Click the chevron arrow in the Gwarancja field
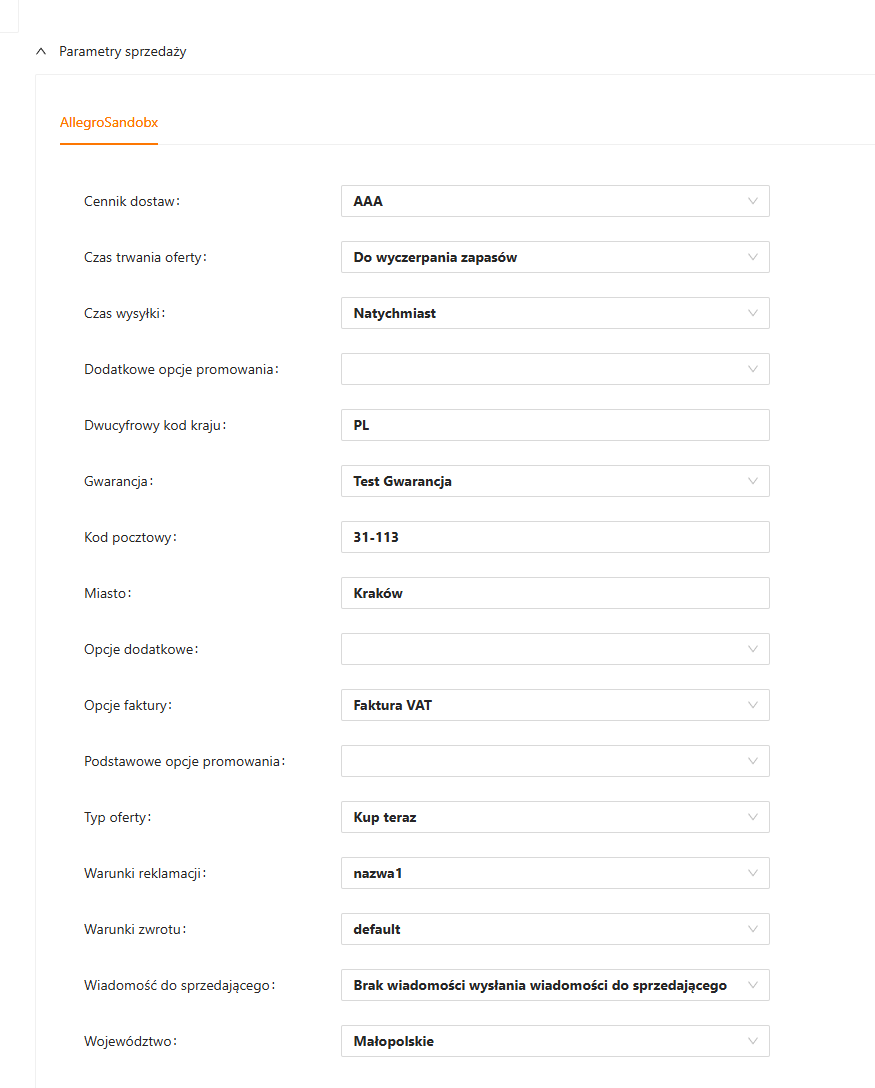The width and height of the screenshot is (875, 1088). 753,481
